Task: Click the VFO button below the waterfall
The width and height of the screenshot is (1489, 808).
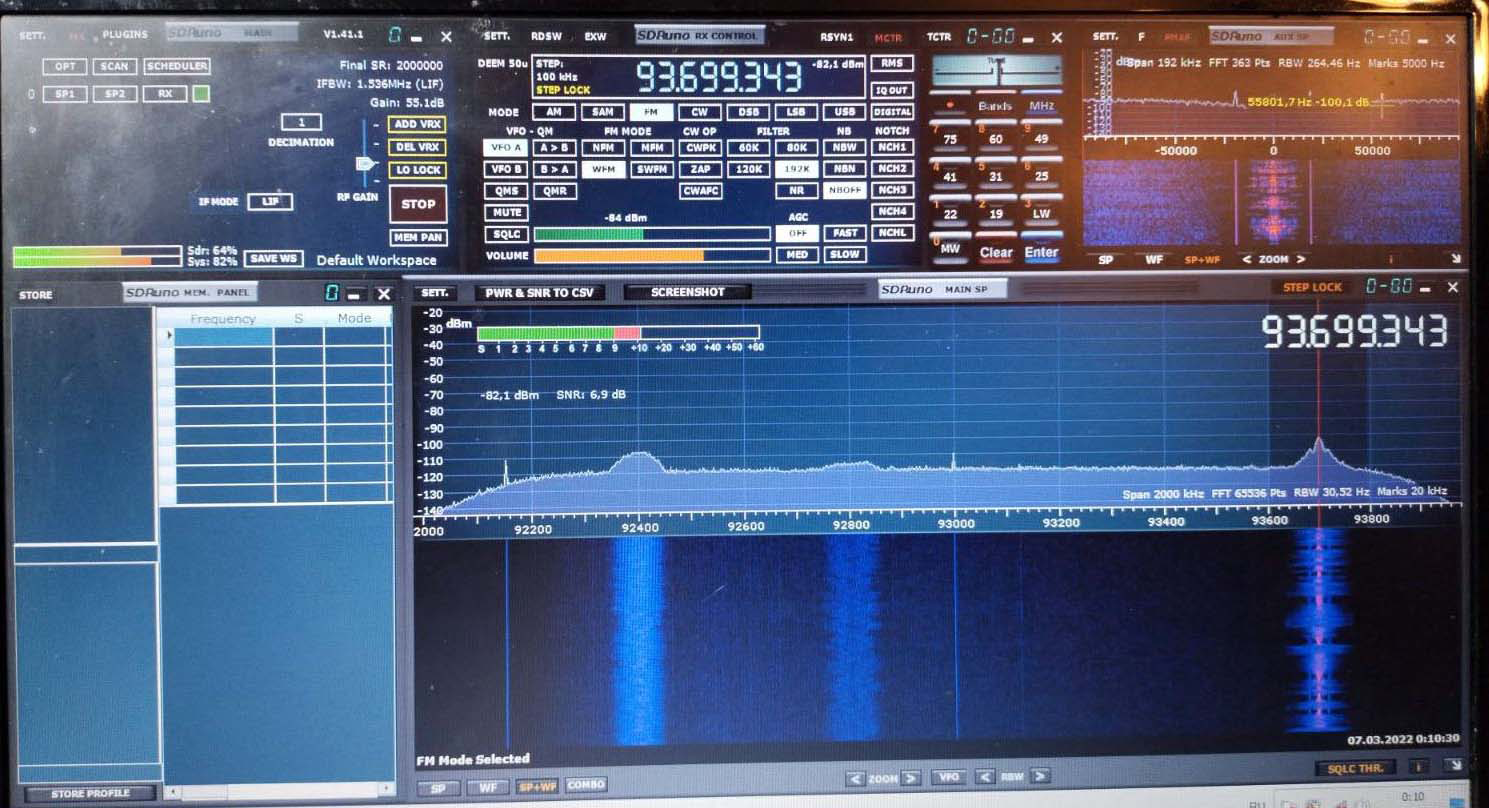Action: tap(948, 777)
